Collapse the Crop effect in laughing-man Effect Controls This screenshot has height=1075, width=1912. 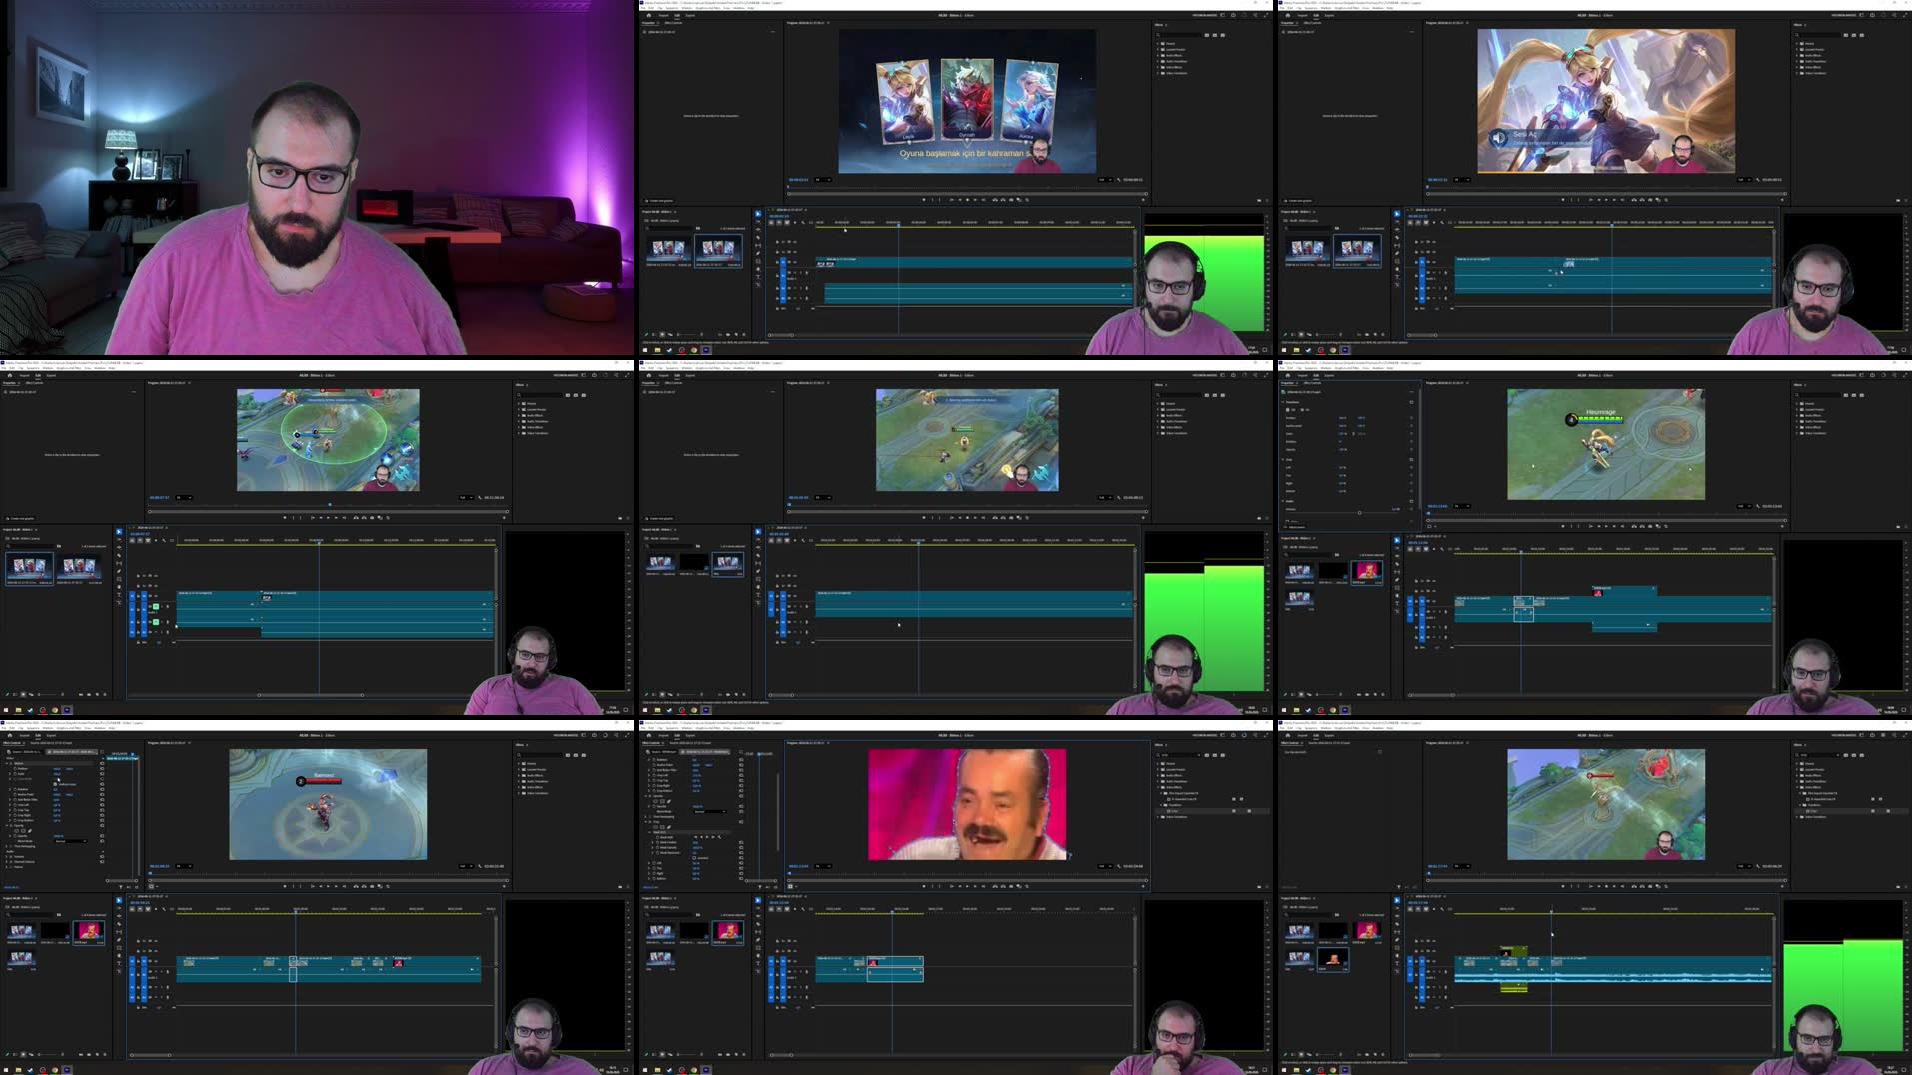(646, 822)
